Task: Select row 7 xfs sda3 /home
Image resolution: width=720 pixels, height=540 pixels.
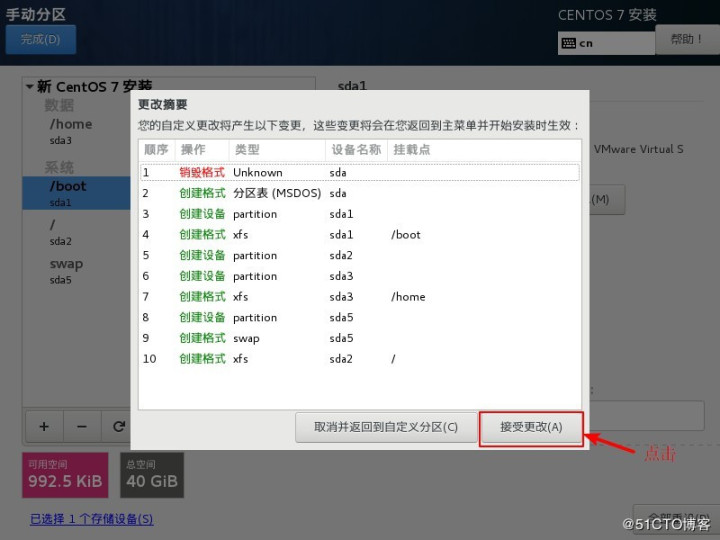Action: [360, 297]
